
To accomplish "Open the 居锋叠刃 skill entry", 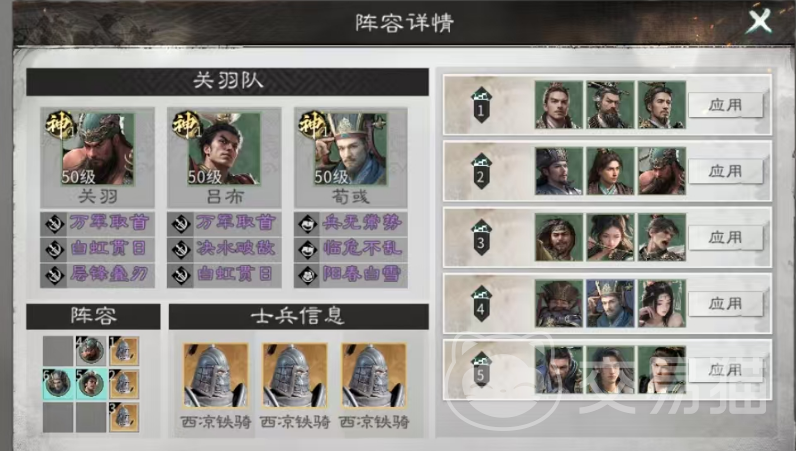I will [97, 275].
